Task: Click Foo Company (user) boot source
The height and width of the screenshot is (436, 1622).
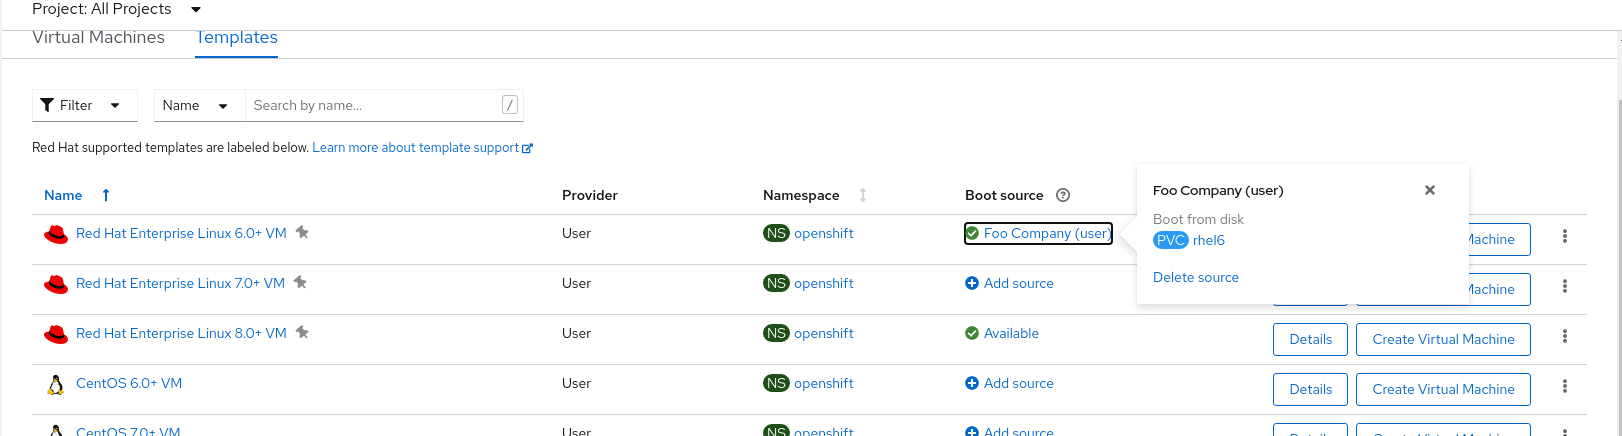Action: (x=1038, y=233)
